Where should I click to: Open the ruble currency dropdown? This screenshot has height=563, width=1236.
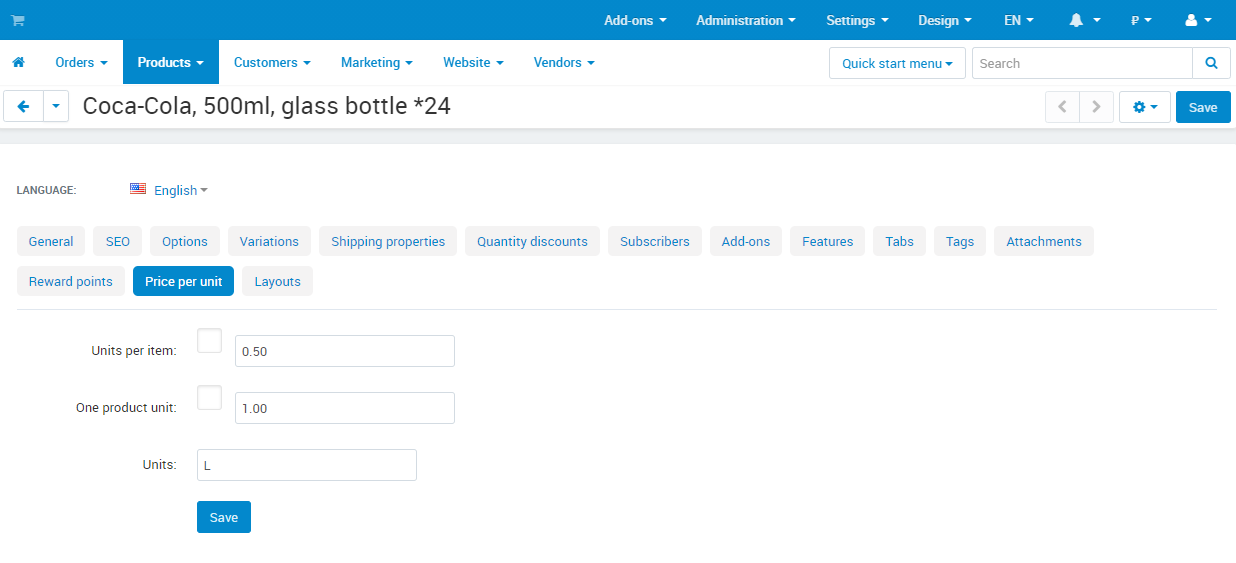tap(1141, 20)
